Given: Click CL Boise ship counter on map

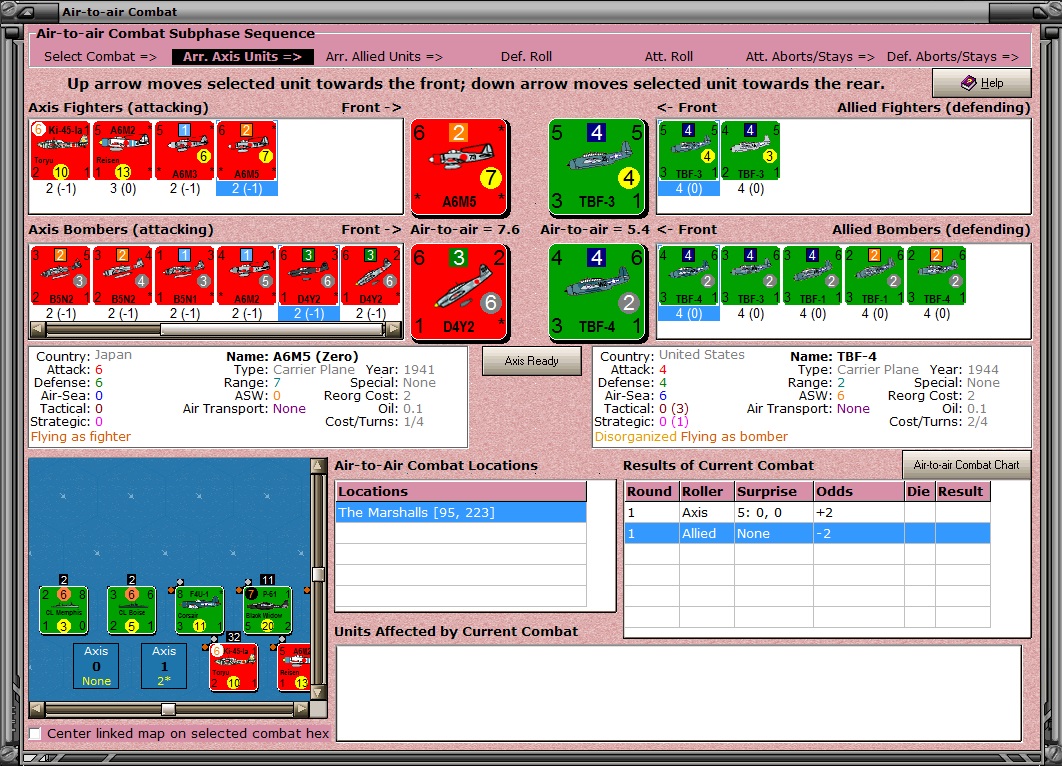Looking at the screenshot, I should pos(131,610).
